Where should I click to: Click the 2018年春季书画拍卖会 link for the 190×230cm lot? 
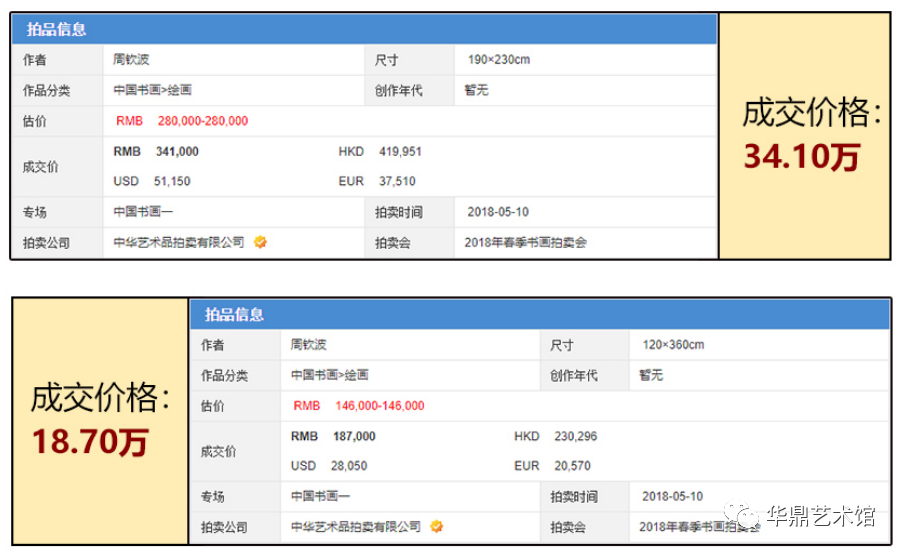(x=525, y=242)
